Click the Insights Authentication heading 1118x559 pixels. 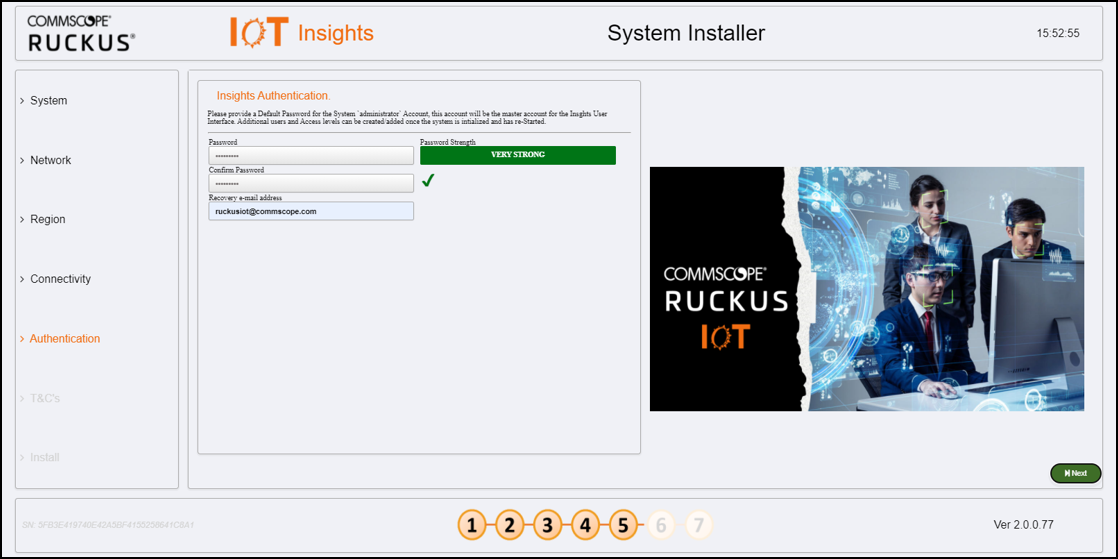[x=273, y=95]
